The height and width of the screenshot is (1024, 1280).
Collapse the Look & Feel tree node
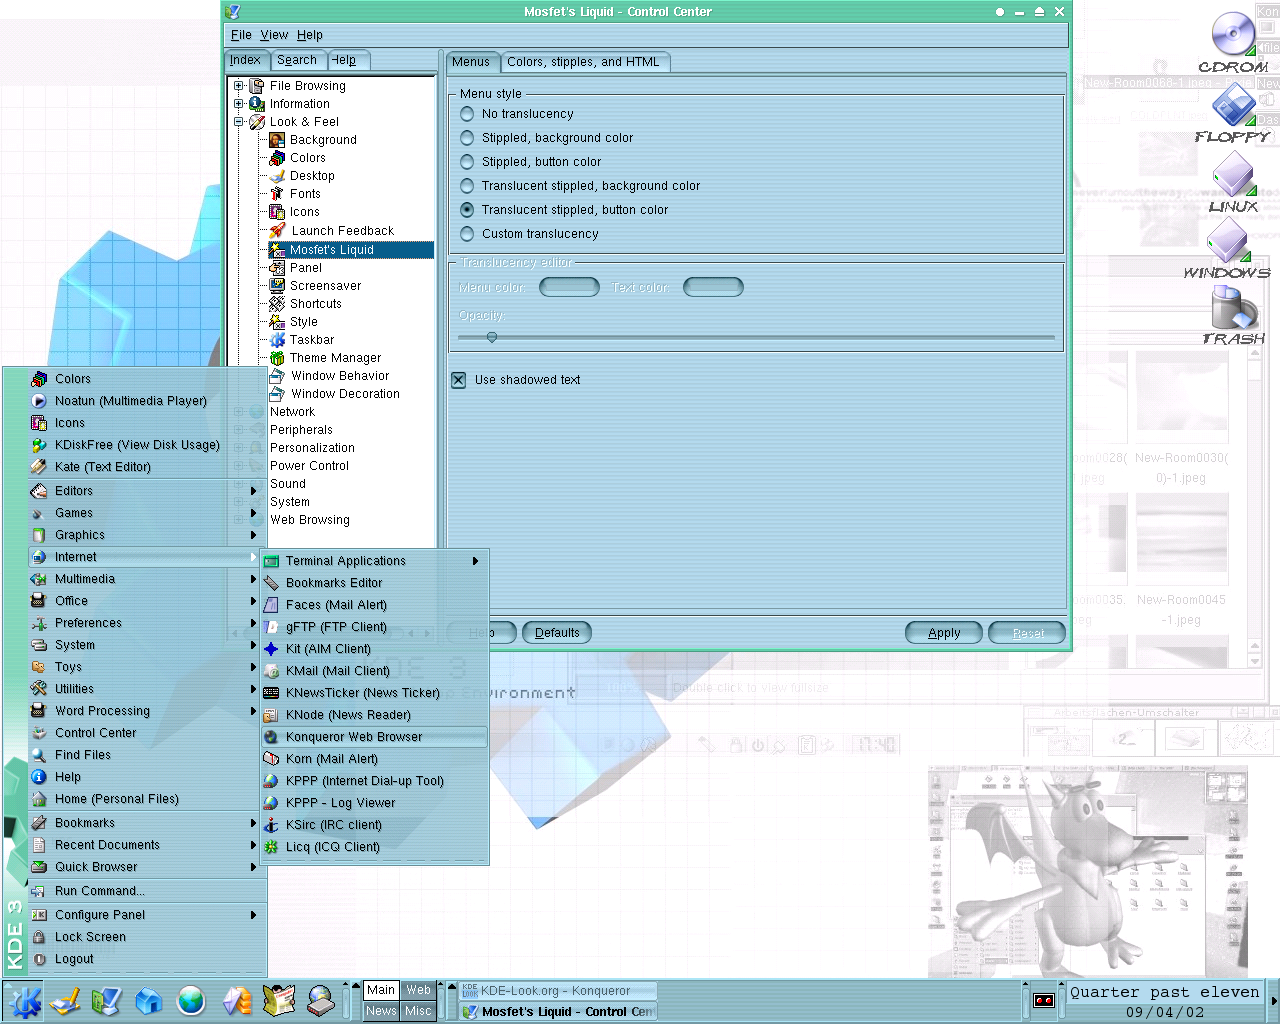pos(239,122)
